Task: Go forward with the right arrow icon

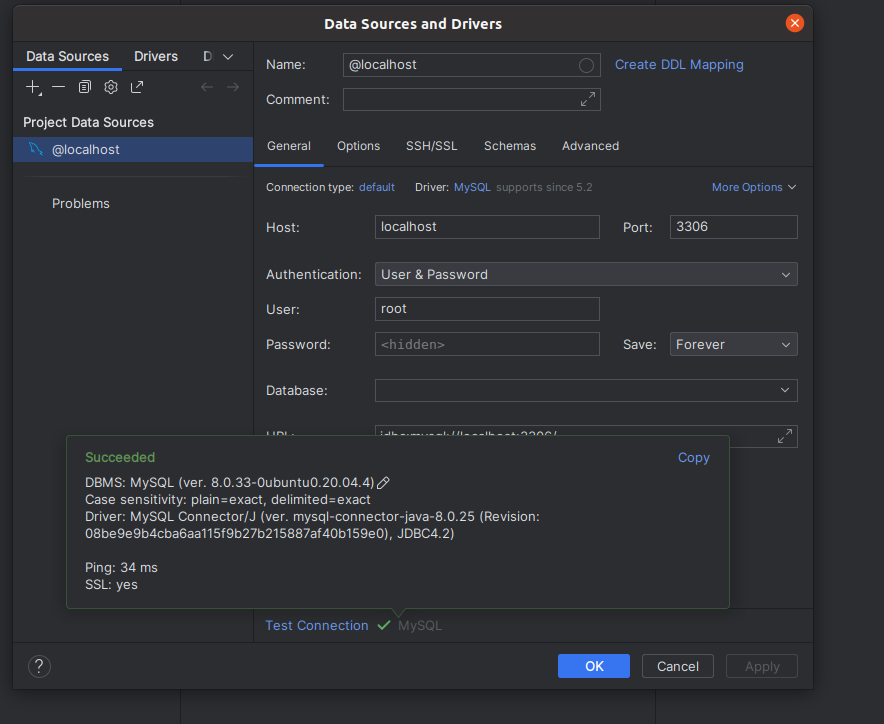Action: [x=233, y=87]
